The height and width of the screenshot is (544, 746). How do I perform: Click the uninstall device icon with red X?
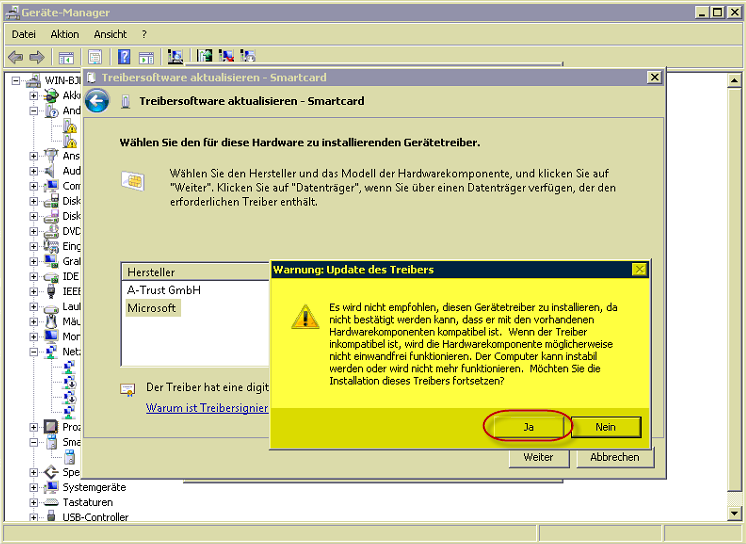[226, 57]
